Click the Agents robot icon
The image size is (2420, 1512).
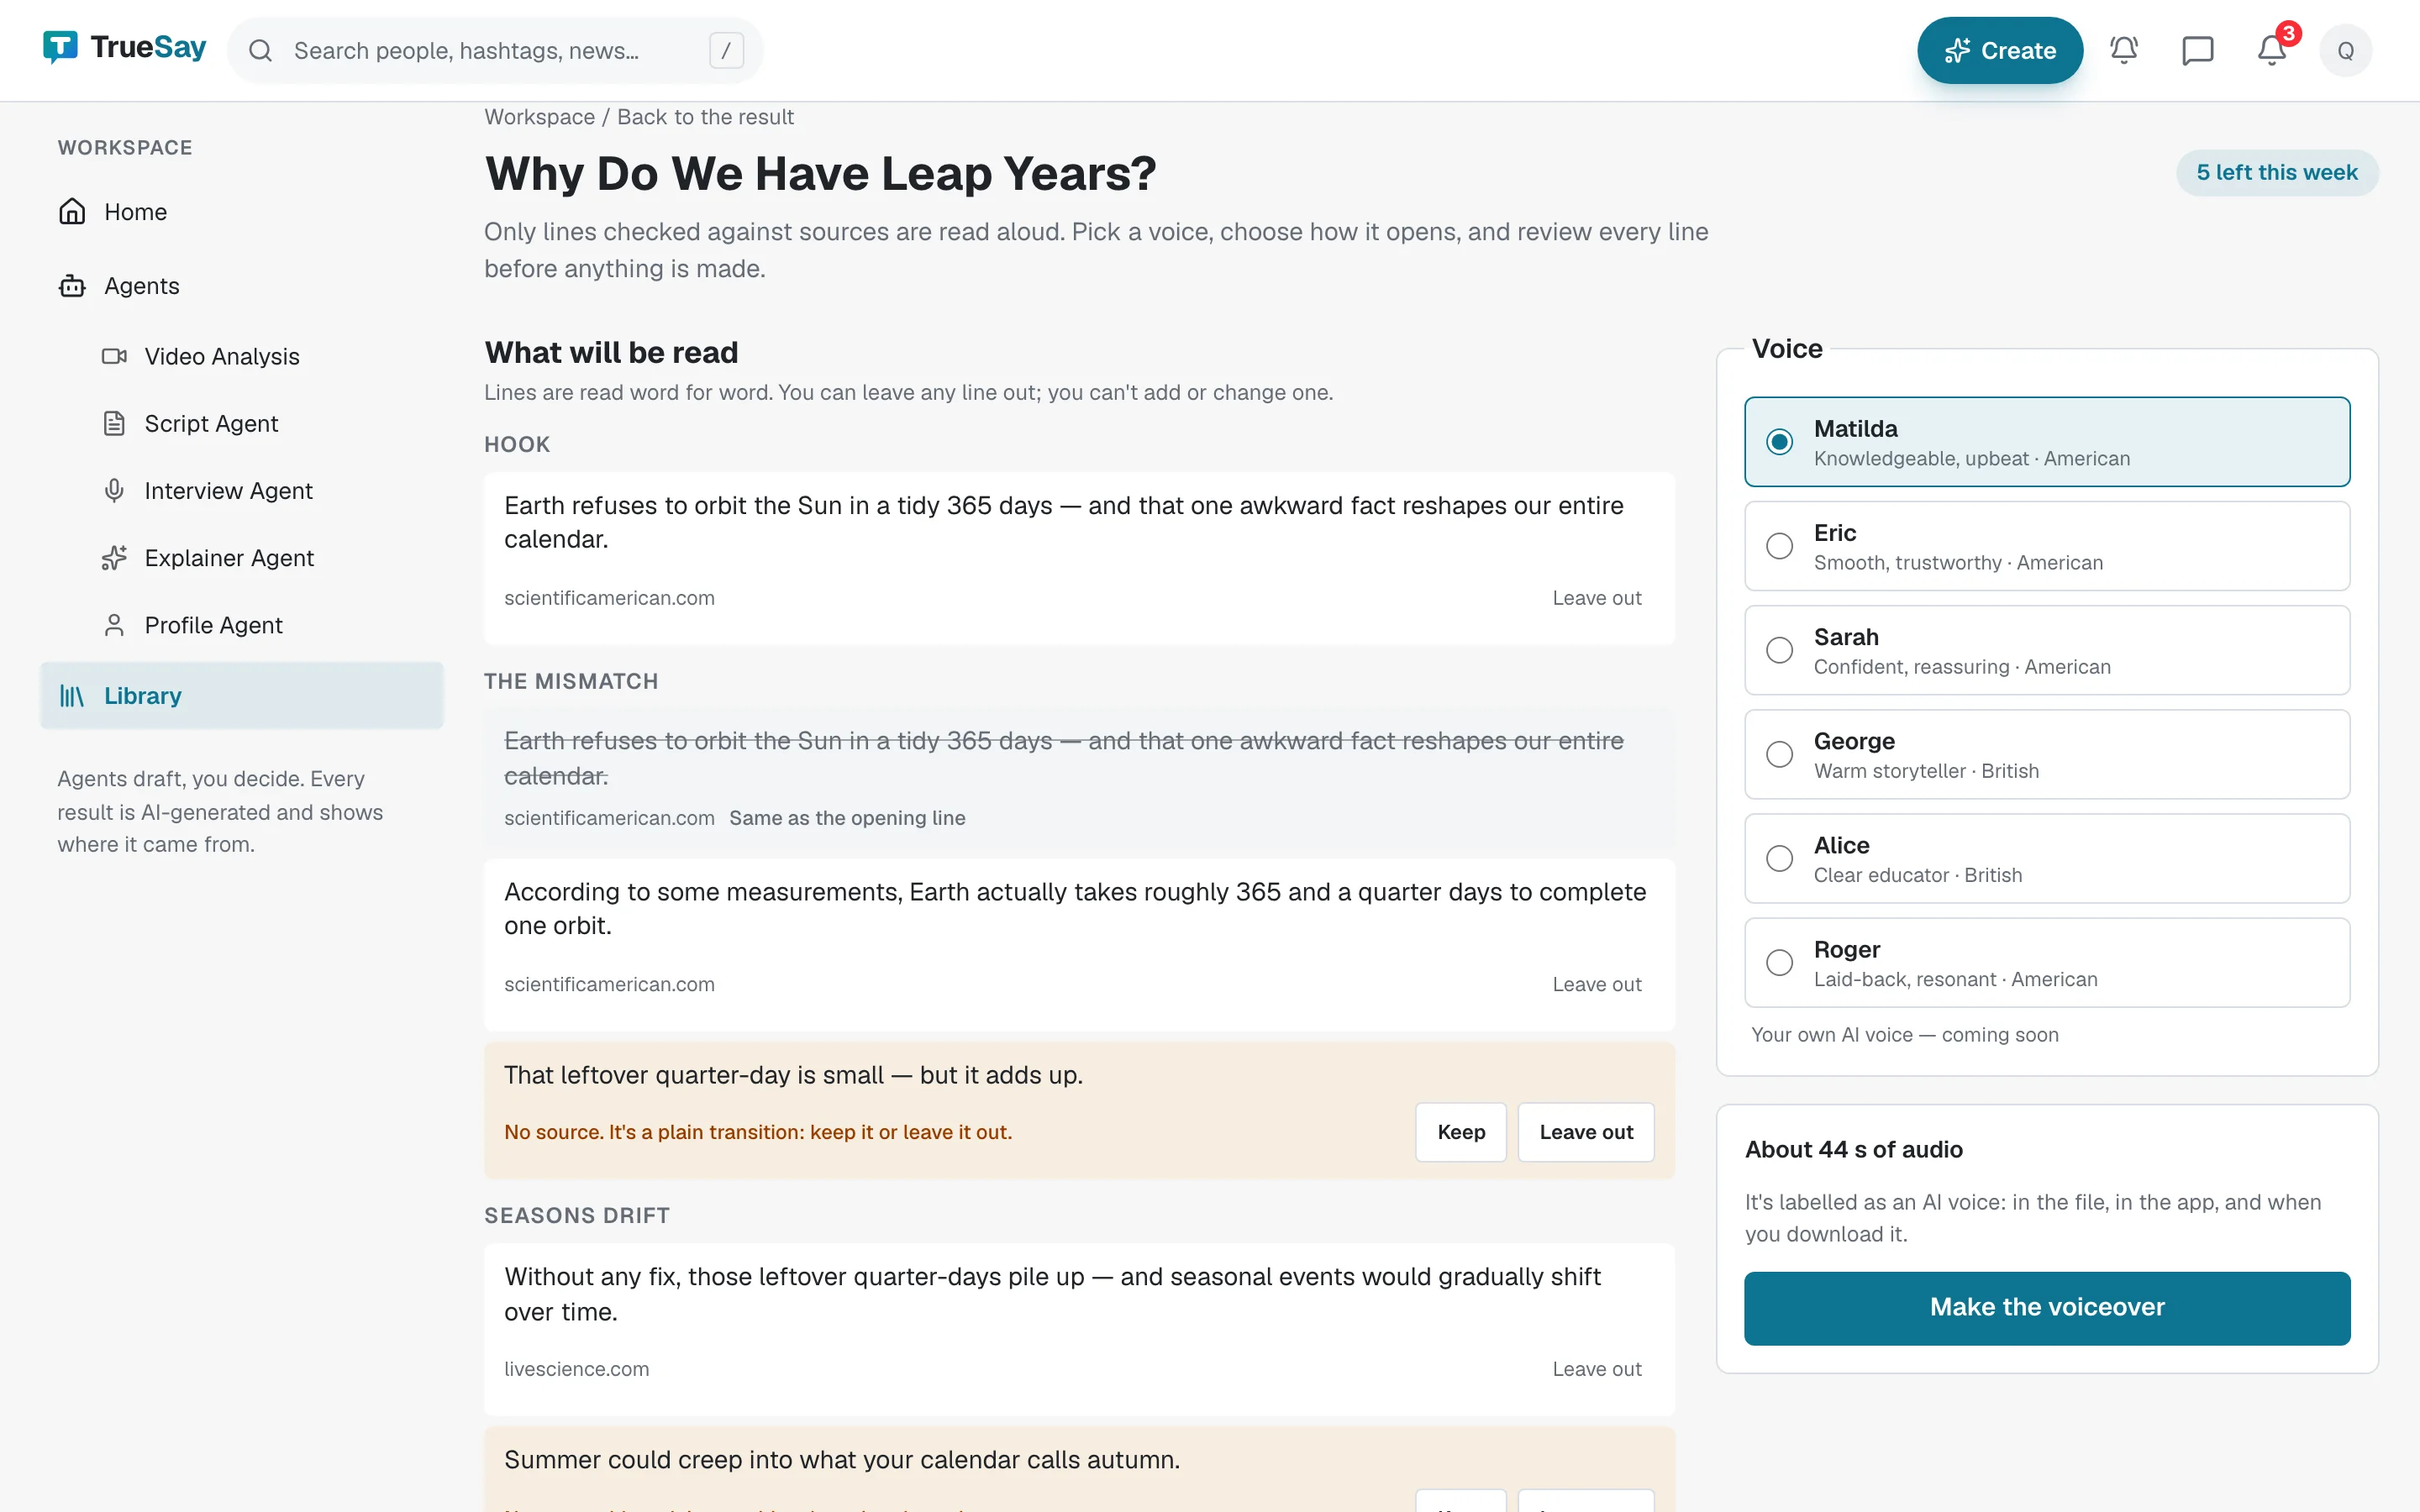tap(72, 286)
